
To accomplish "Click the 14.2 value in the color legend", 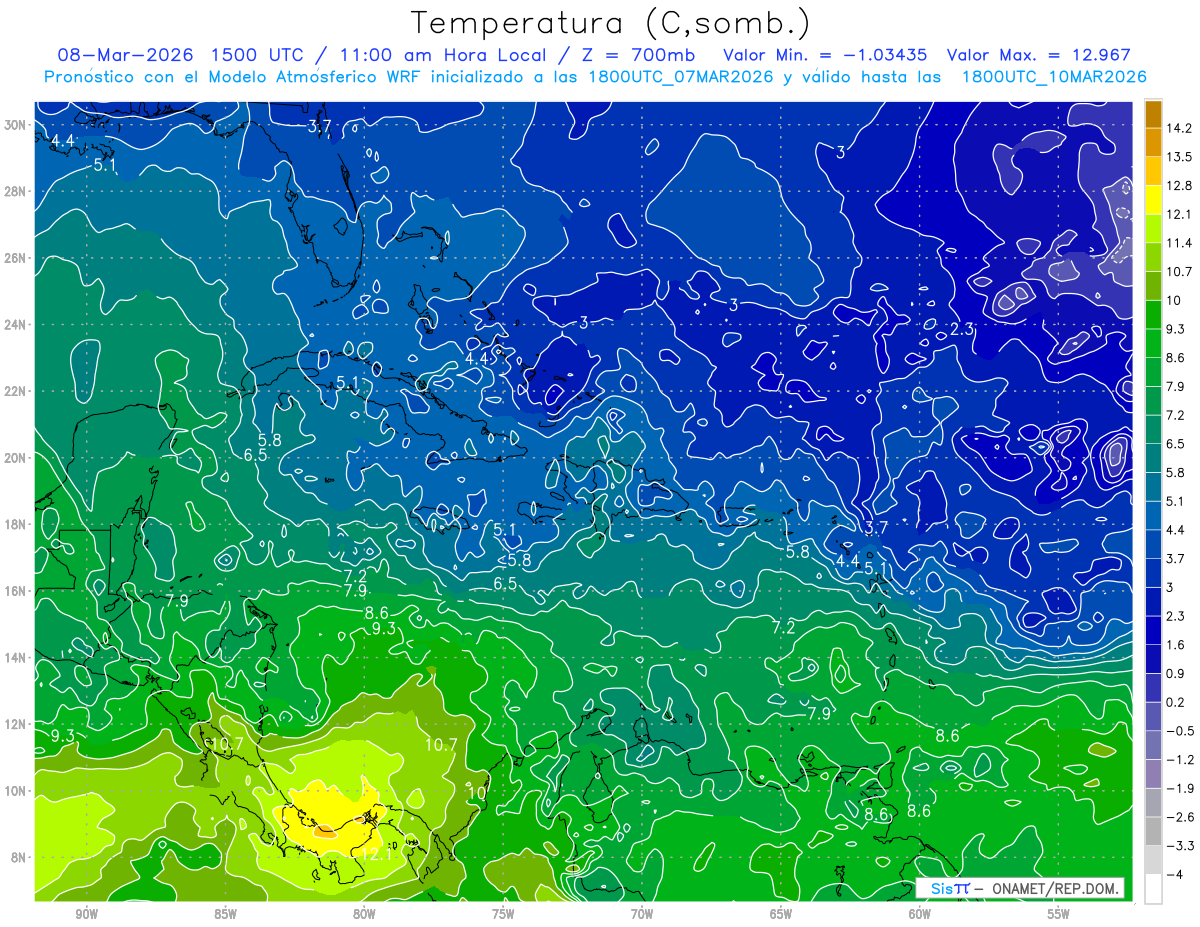I will (1180, 128).
